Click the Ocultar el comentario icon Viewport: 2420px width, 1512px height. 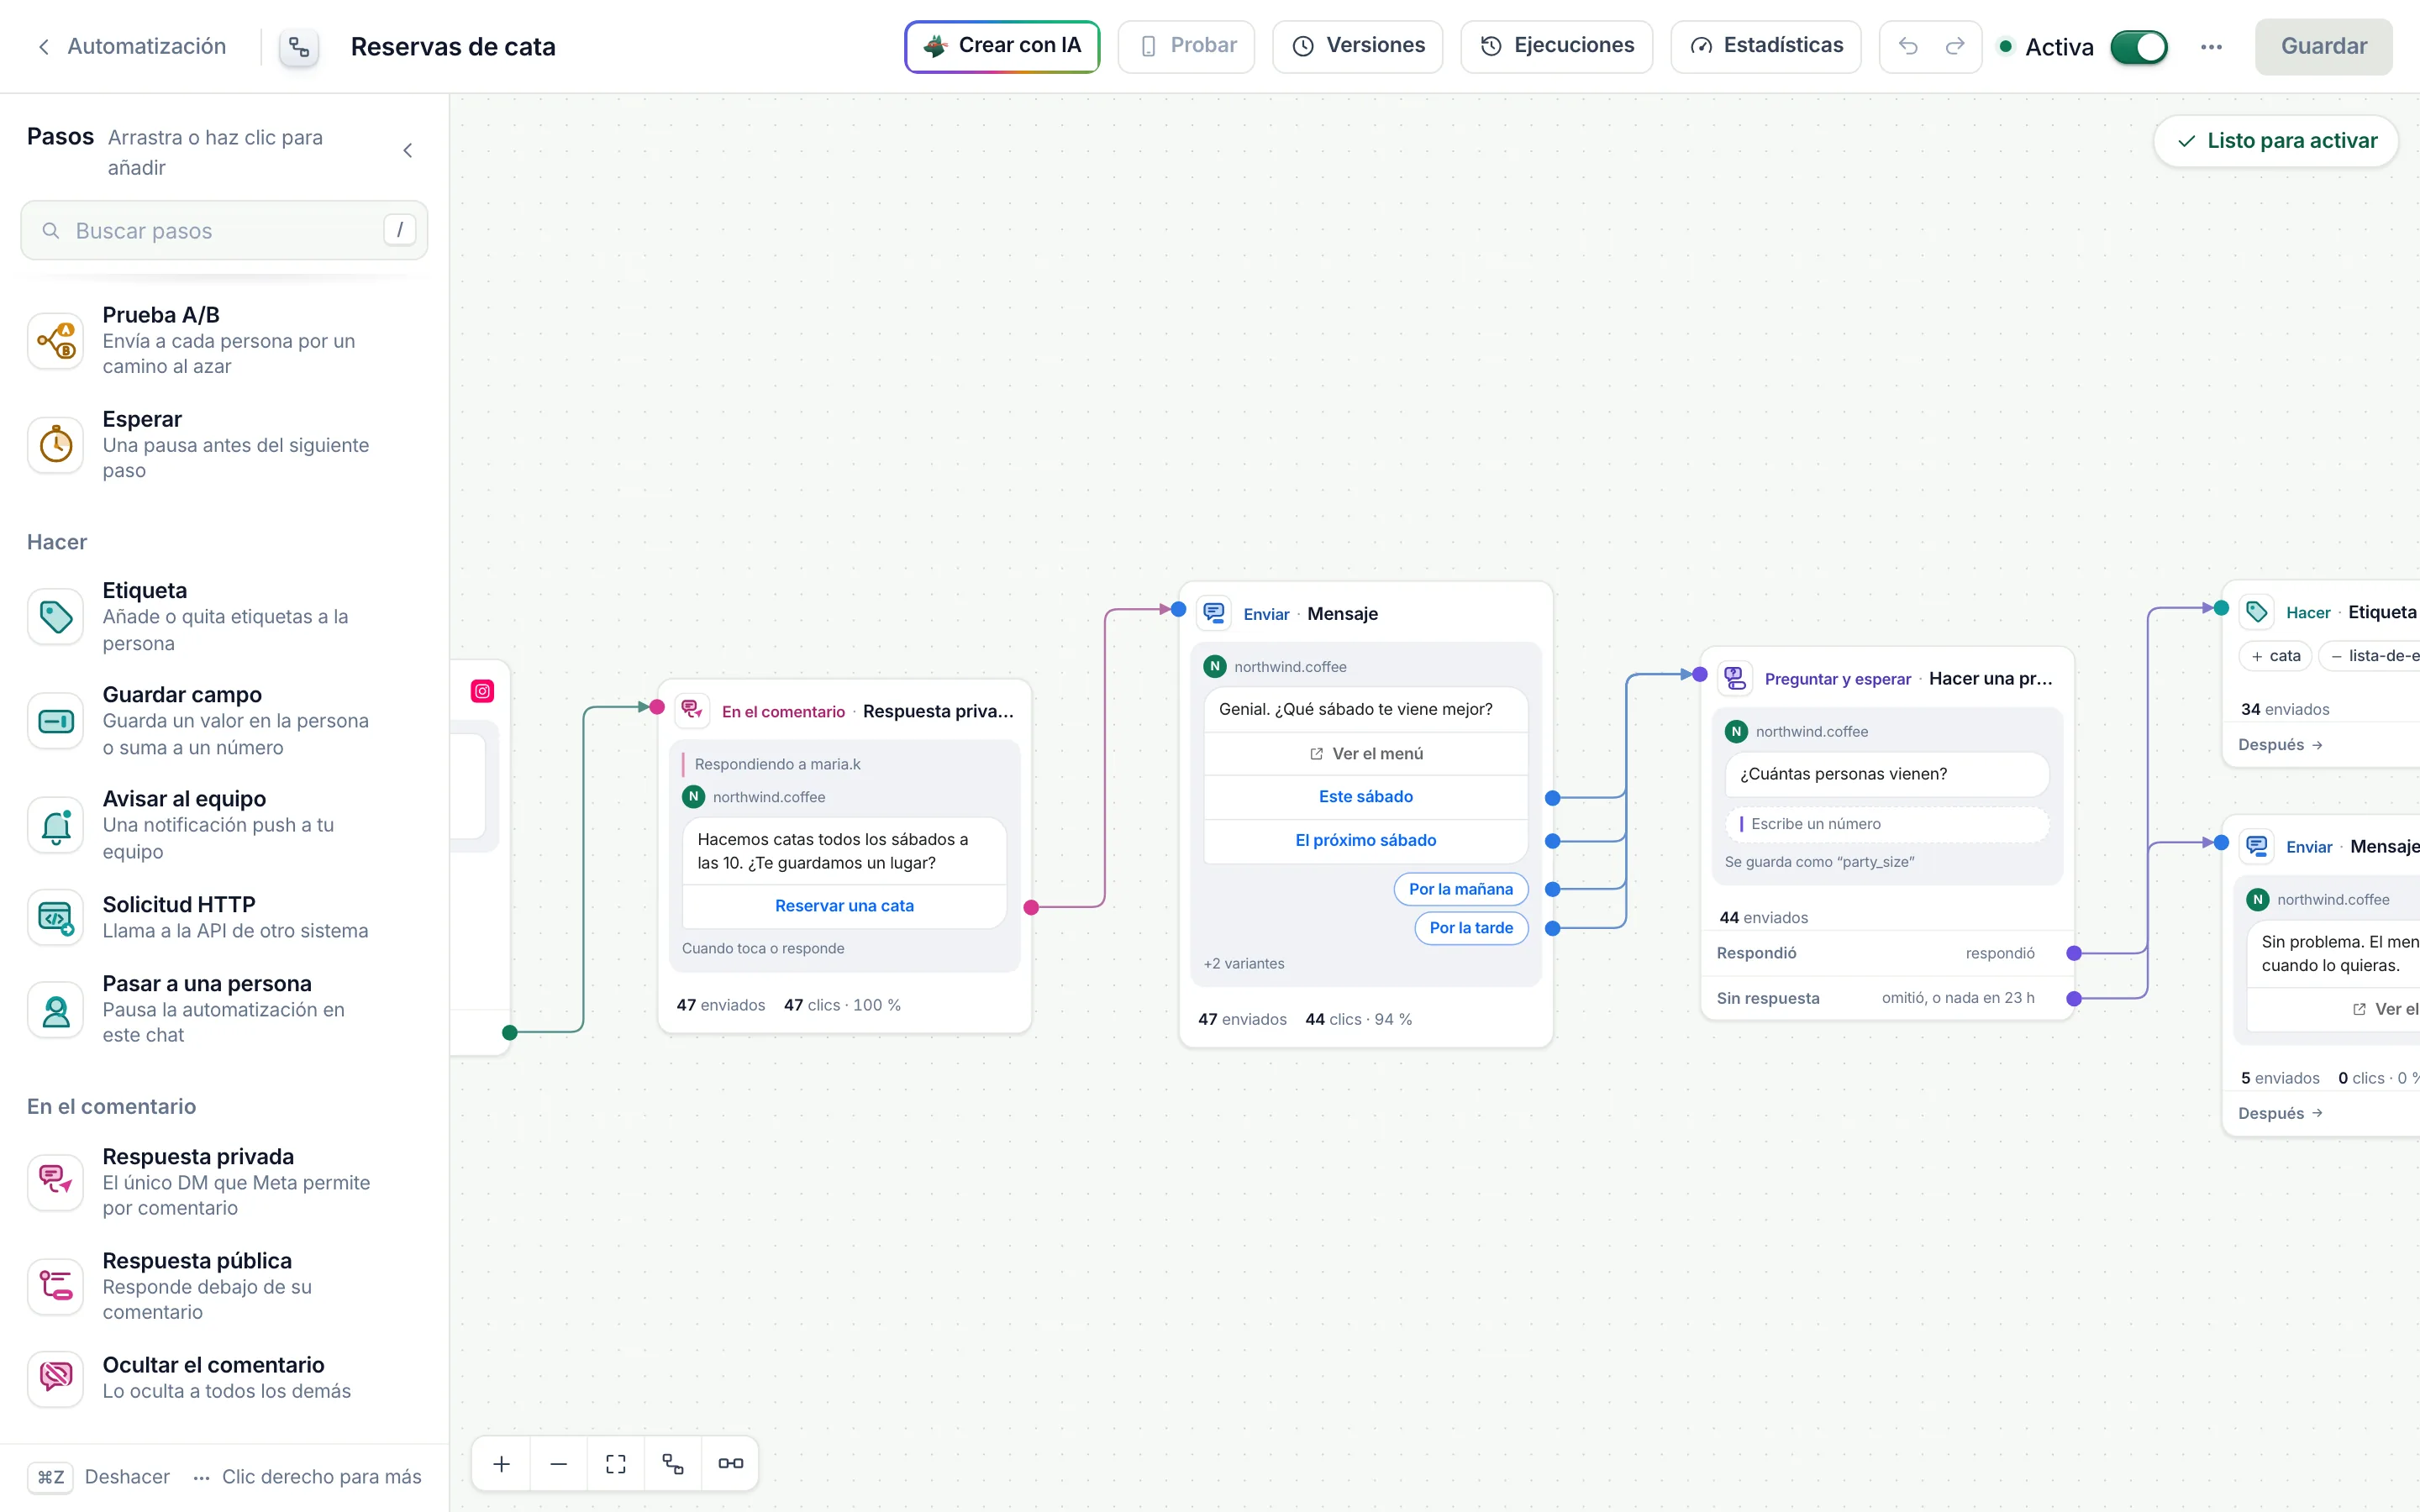tap(56, 1378)
